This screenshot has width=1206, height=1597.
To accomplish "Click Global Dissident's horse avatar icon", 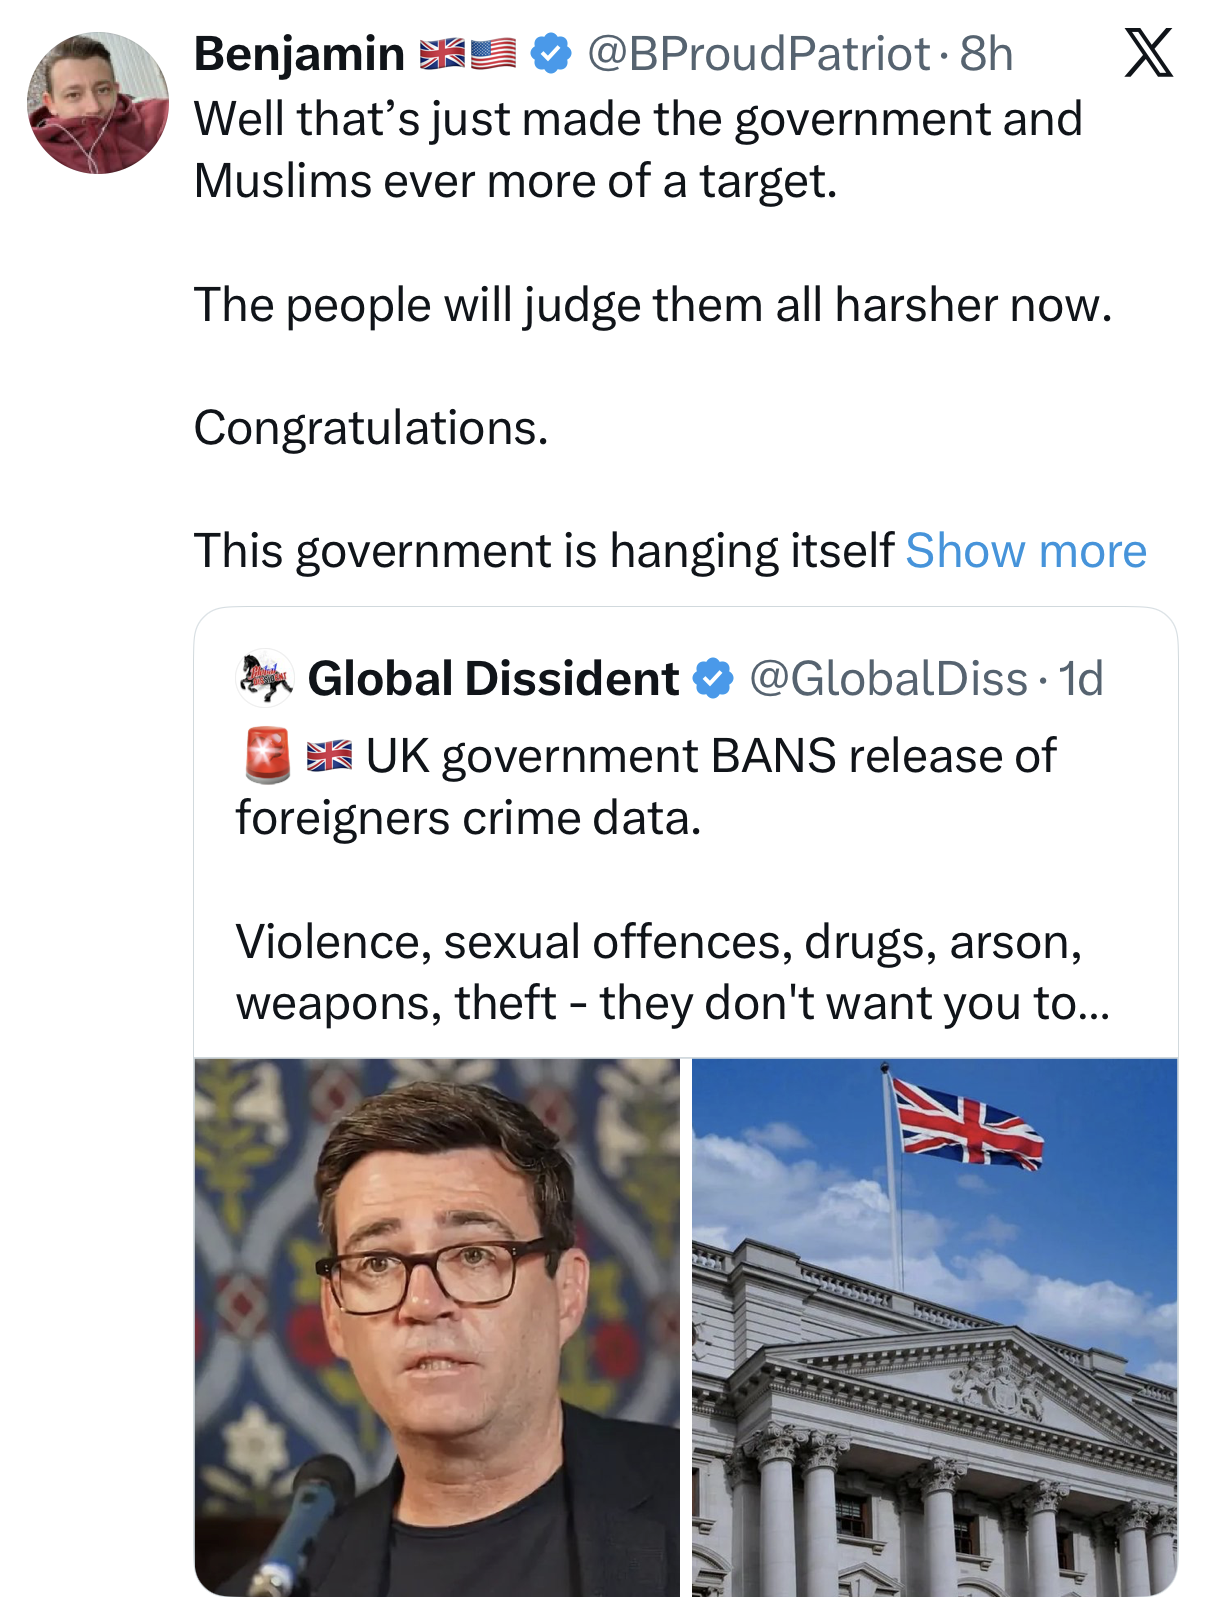I will click(265, 678).
